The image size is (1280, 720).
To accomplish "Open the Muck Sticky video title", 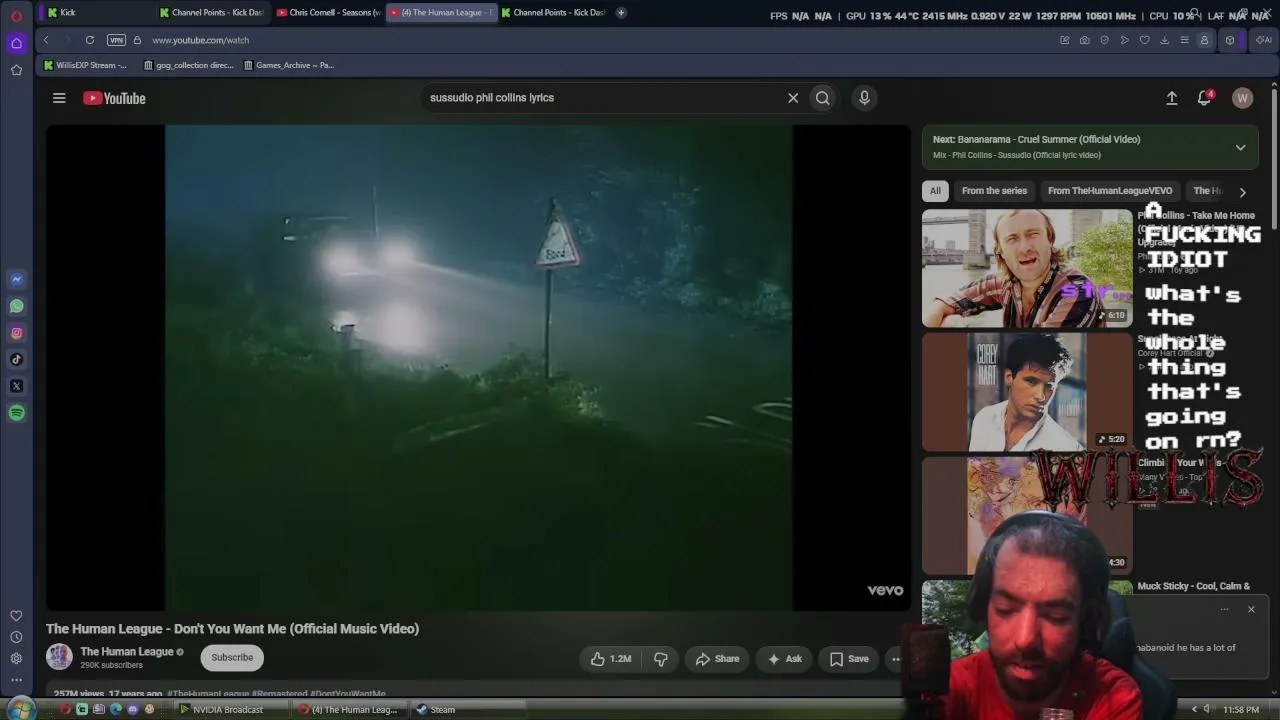I will 1194,586.
